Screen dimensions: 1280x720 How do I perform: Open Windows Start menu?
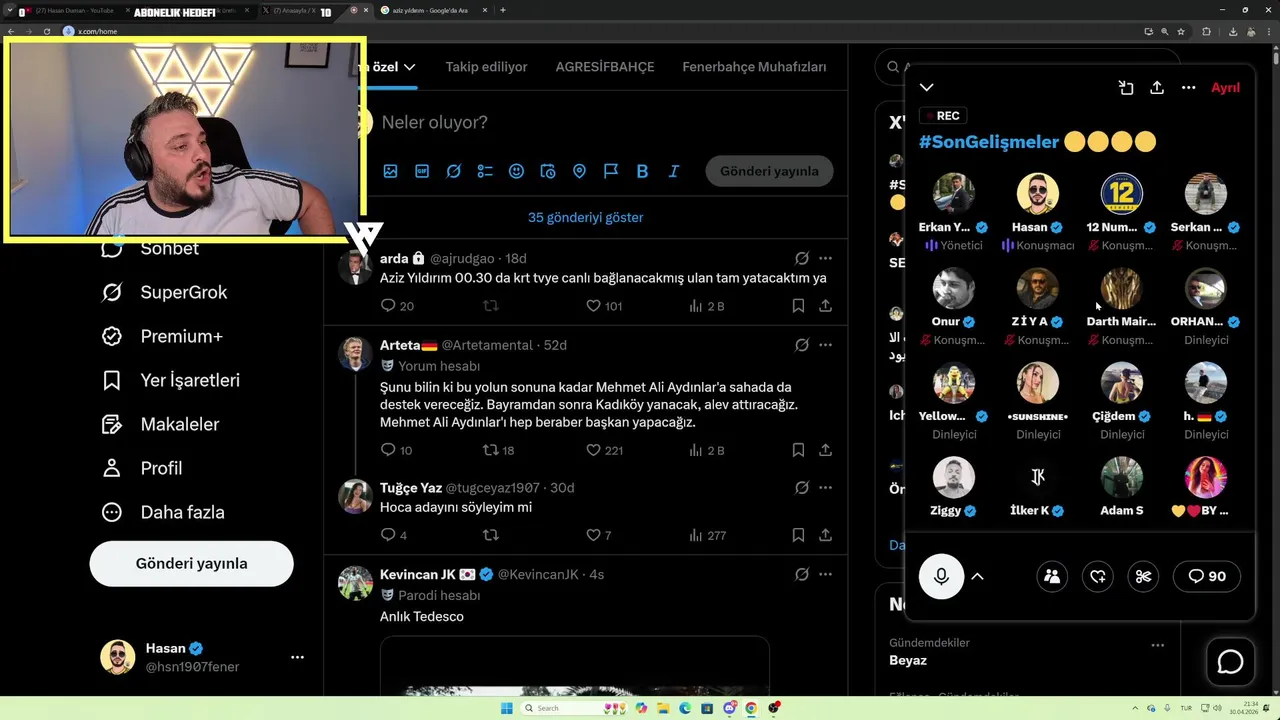[506, 708]
